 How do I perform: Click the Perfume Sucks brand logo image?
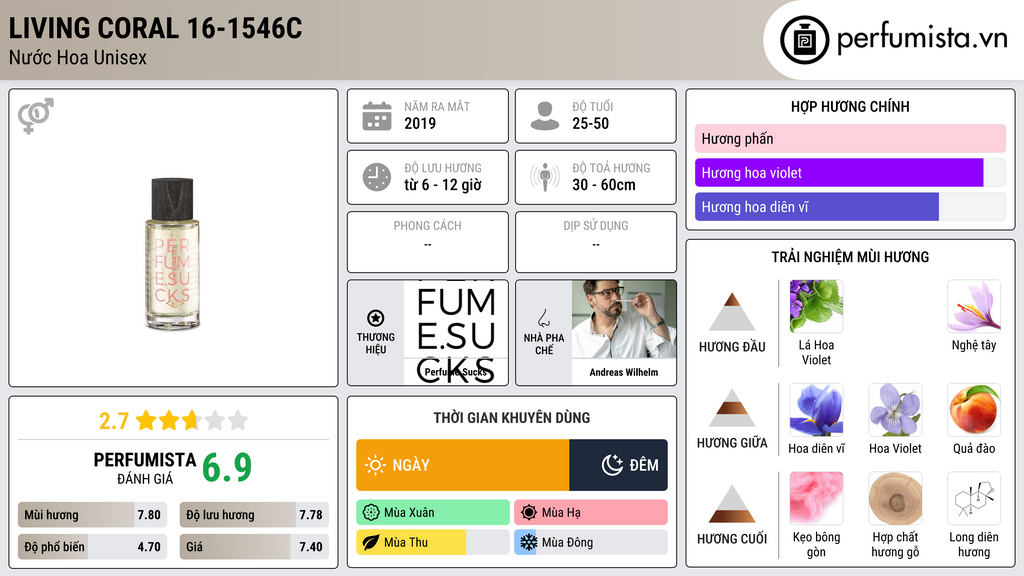pyautogui.click(x=456, y=332)
